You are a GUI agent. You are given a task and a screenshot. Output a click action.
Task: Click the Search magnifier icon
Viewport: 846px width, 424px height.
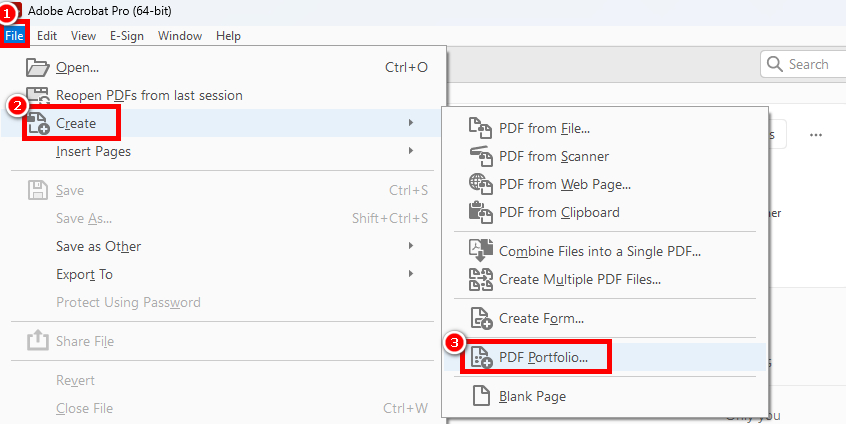pos(774,64)
